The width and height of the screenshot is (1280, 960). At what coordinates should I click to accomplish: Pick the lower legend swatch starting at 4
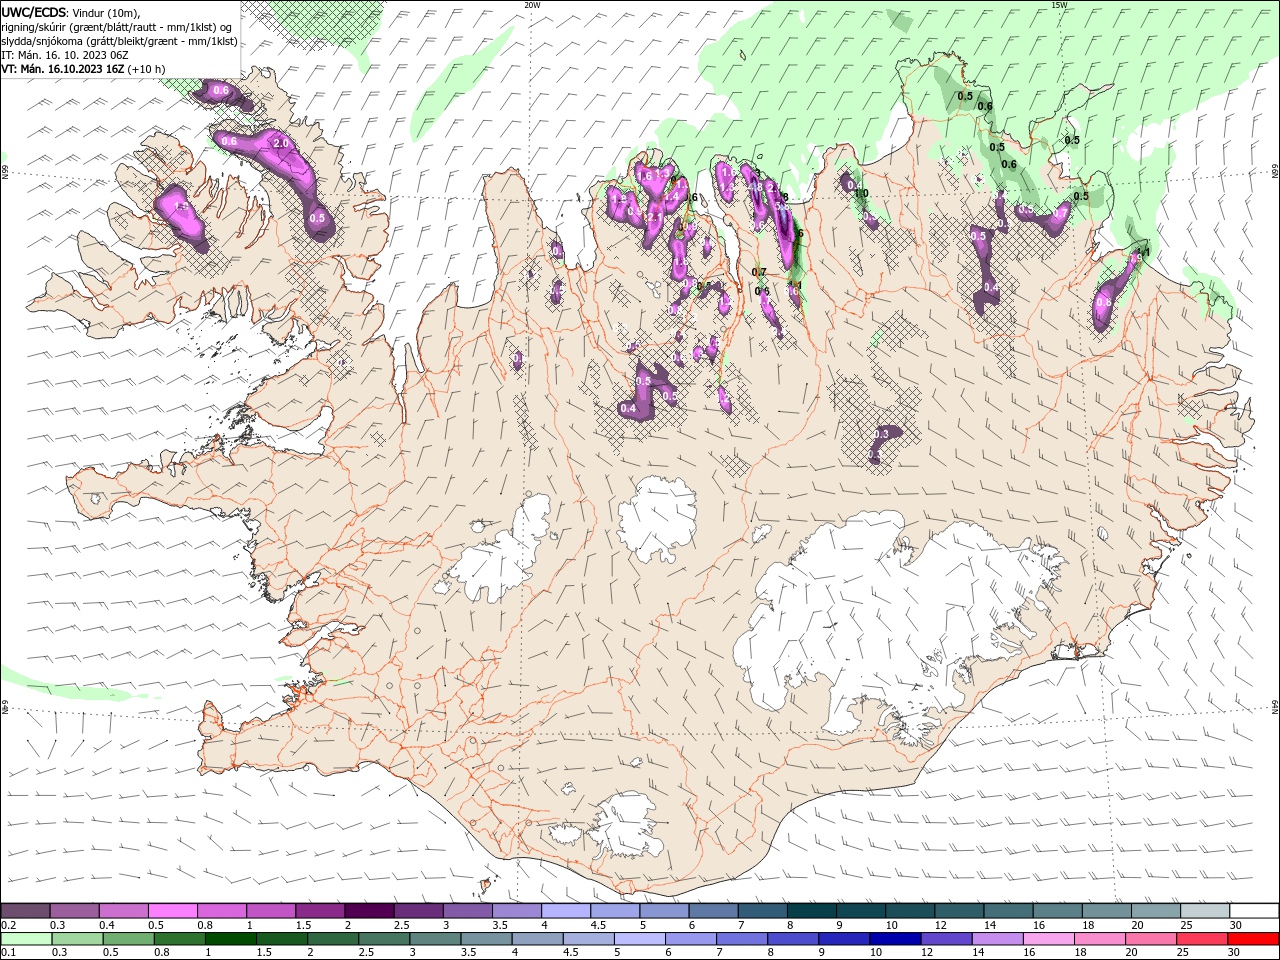[536, 939]
